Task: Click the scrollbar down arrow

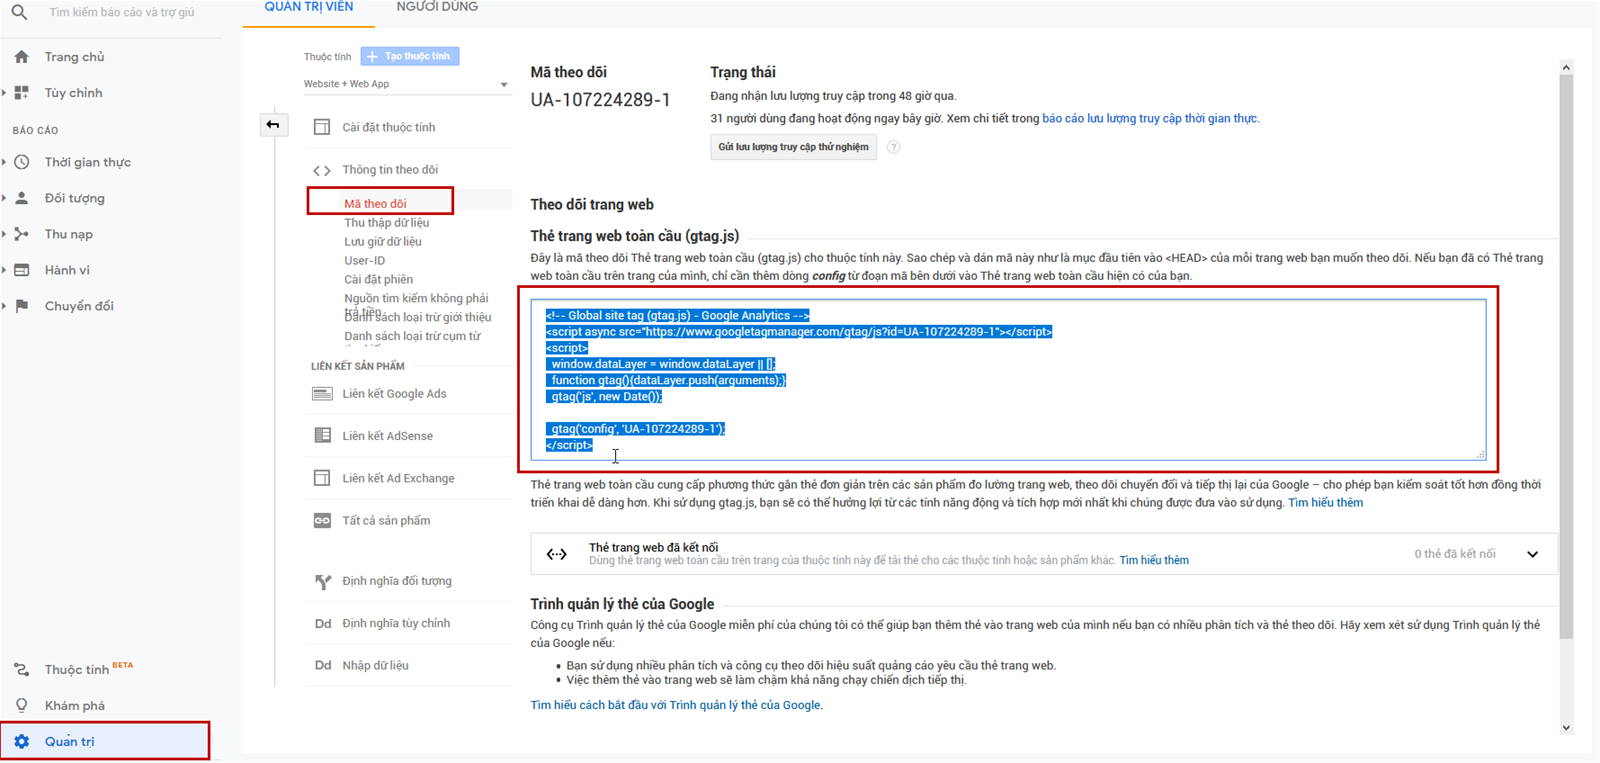Action: pos(1566,728)
